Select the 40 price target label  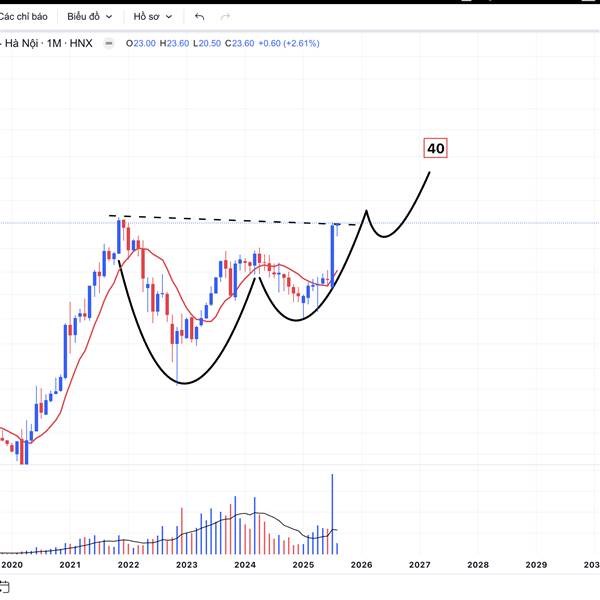435,148
